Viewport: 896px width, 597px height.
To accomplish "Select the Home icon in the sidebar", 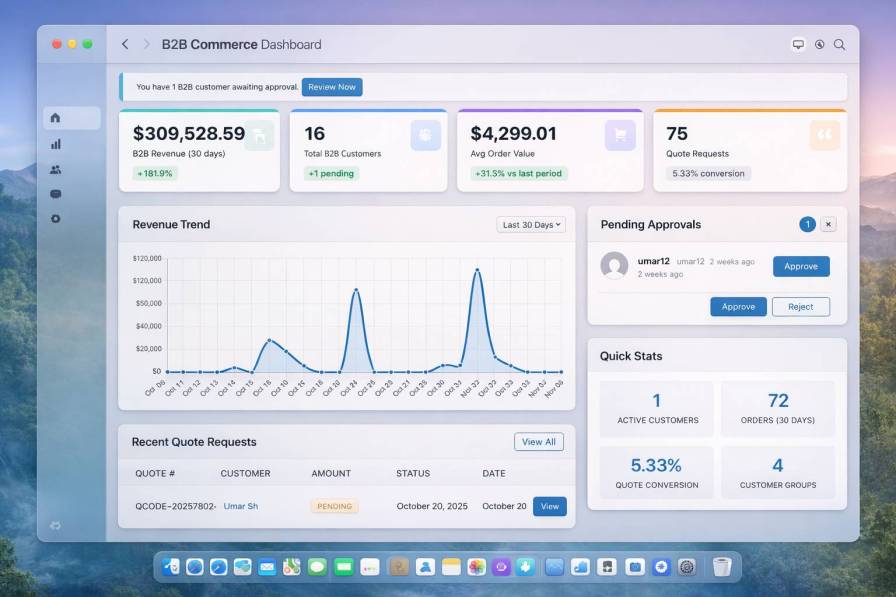I will [x=55, y=118].
